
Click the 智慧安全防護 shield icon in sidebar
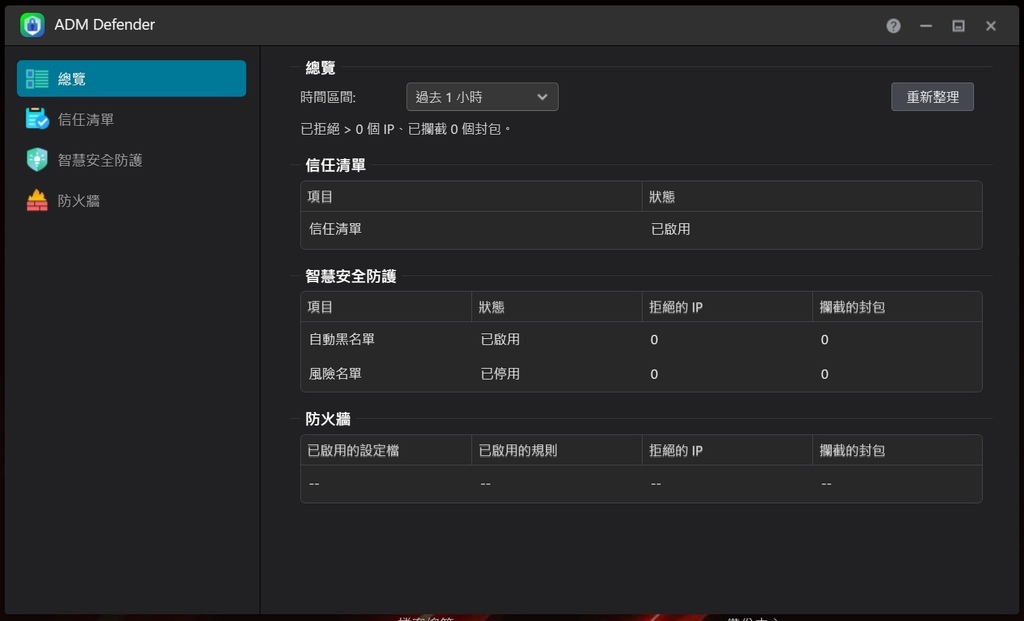pyautogui.click(x=37, y=159)
